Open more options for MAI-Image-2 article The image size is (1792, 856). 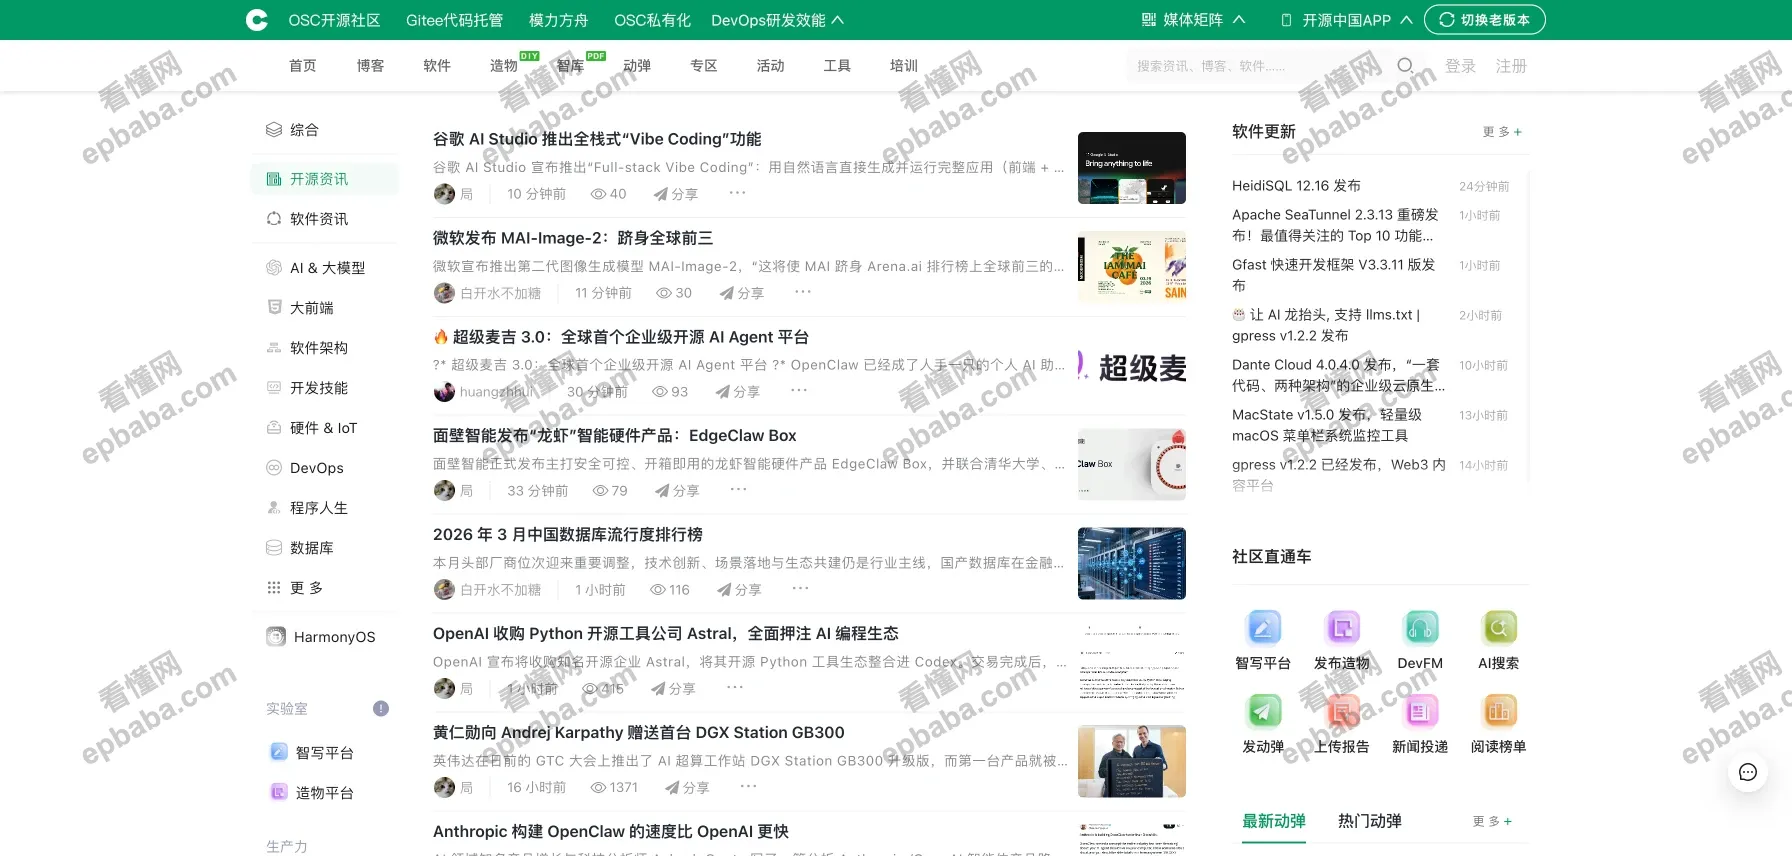coord(803,292)
